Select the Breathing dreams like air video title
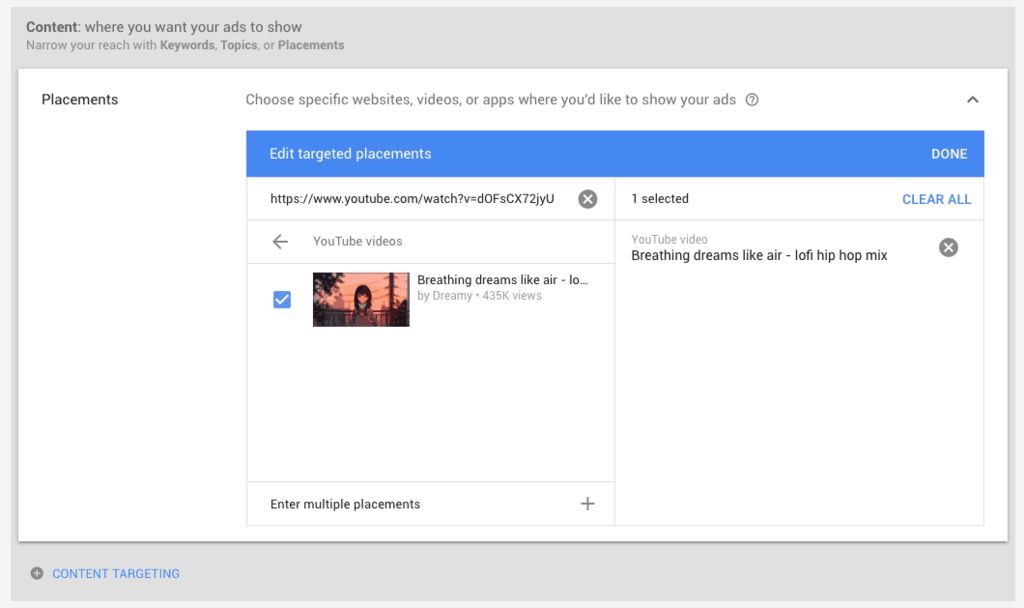 pyautogui.click(x=502, y=280)
